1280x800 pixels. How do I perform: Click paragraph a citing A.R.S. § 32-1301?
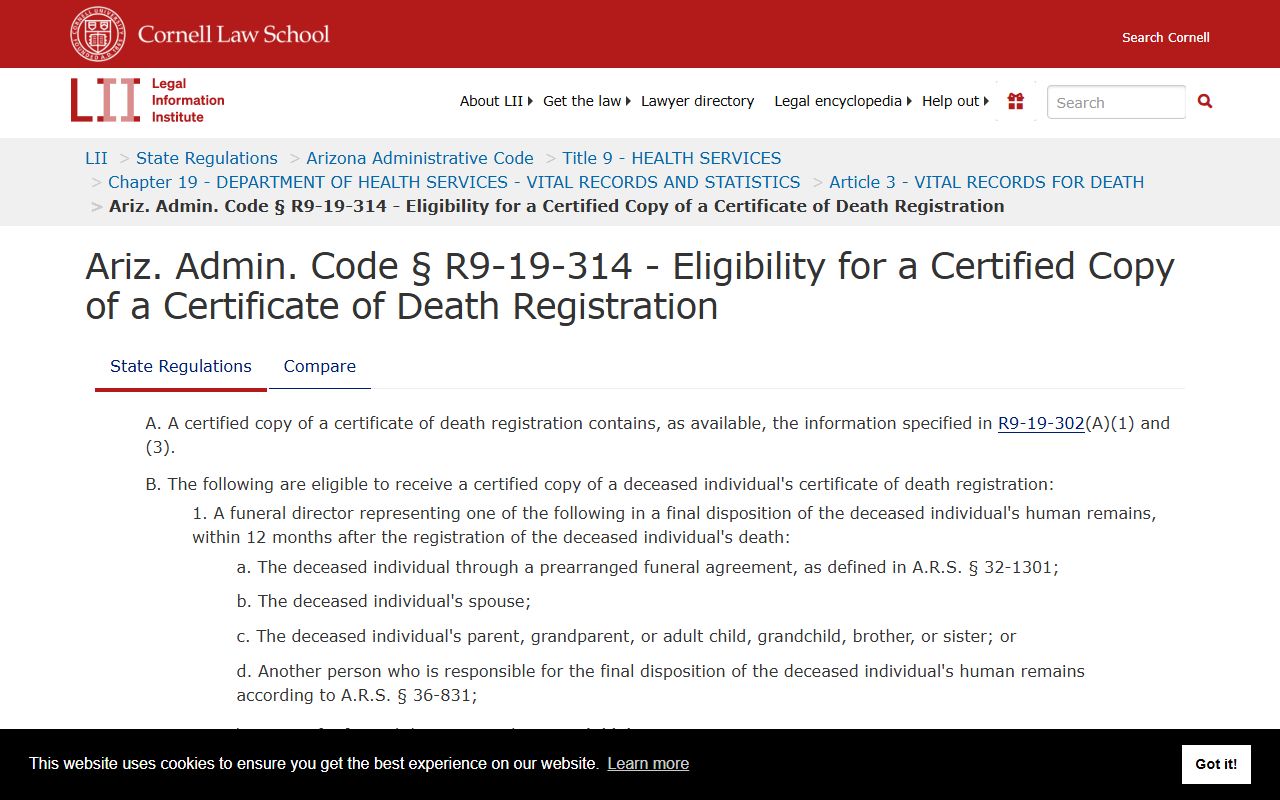[648, 567]
